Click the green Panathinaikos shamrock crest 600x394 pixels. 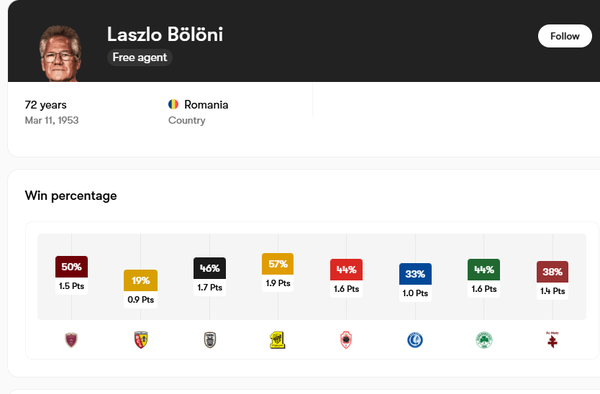coord(484,340)
